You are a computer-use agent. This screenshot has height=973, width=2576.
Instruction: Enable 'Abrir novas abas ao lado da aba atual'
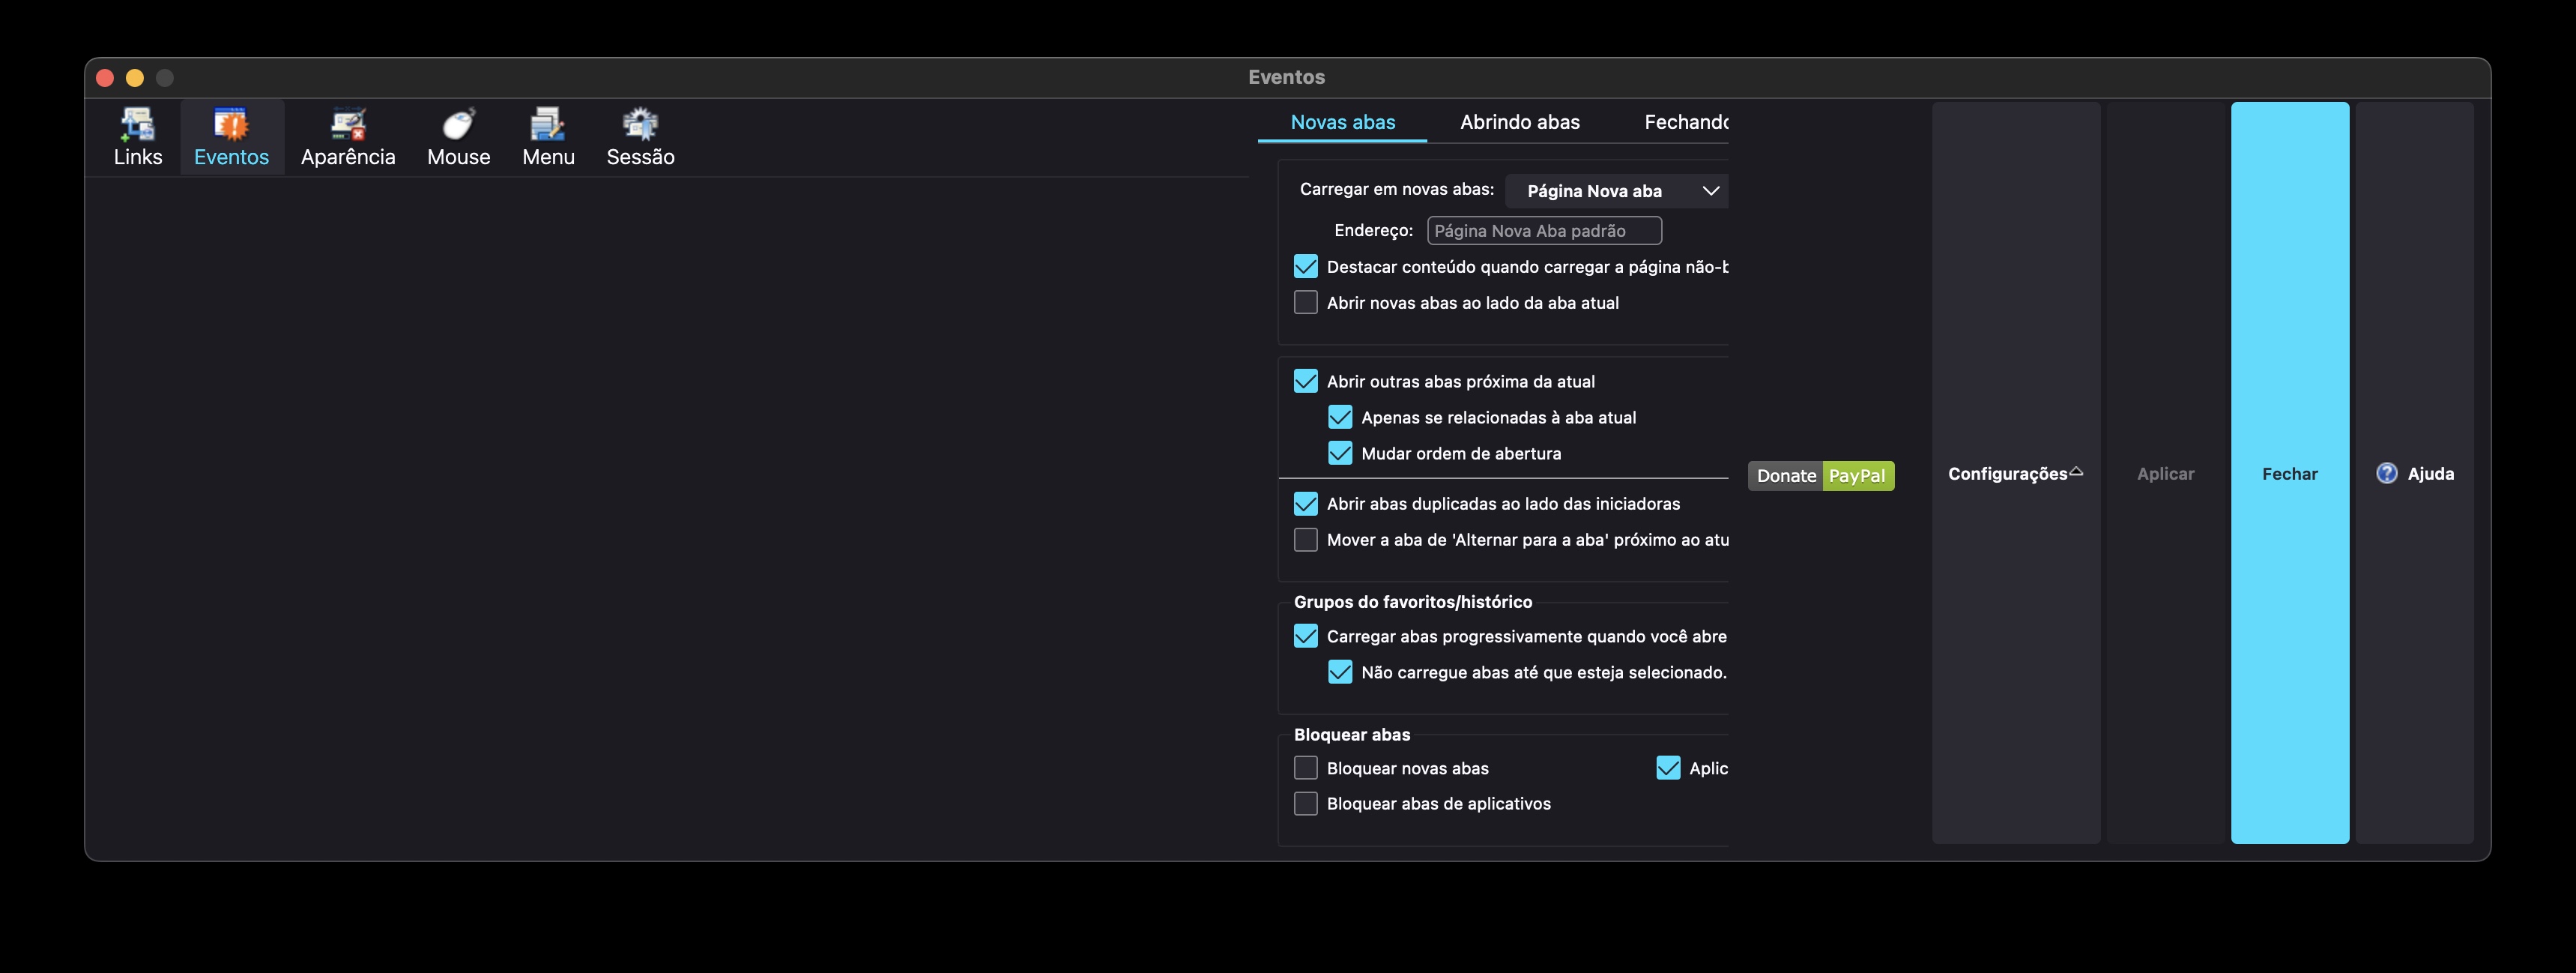1305,302
